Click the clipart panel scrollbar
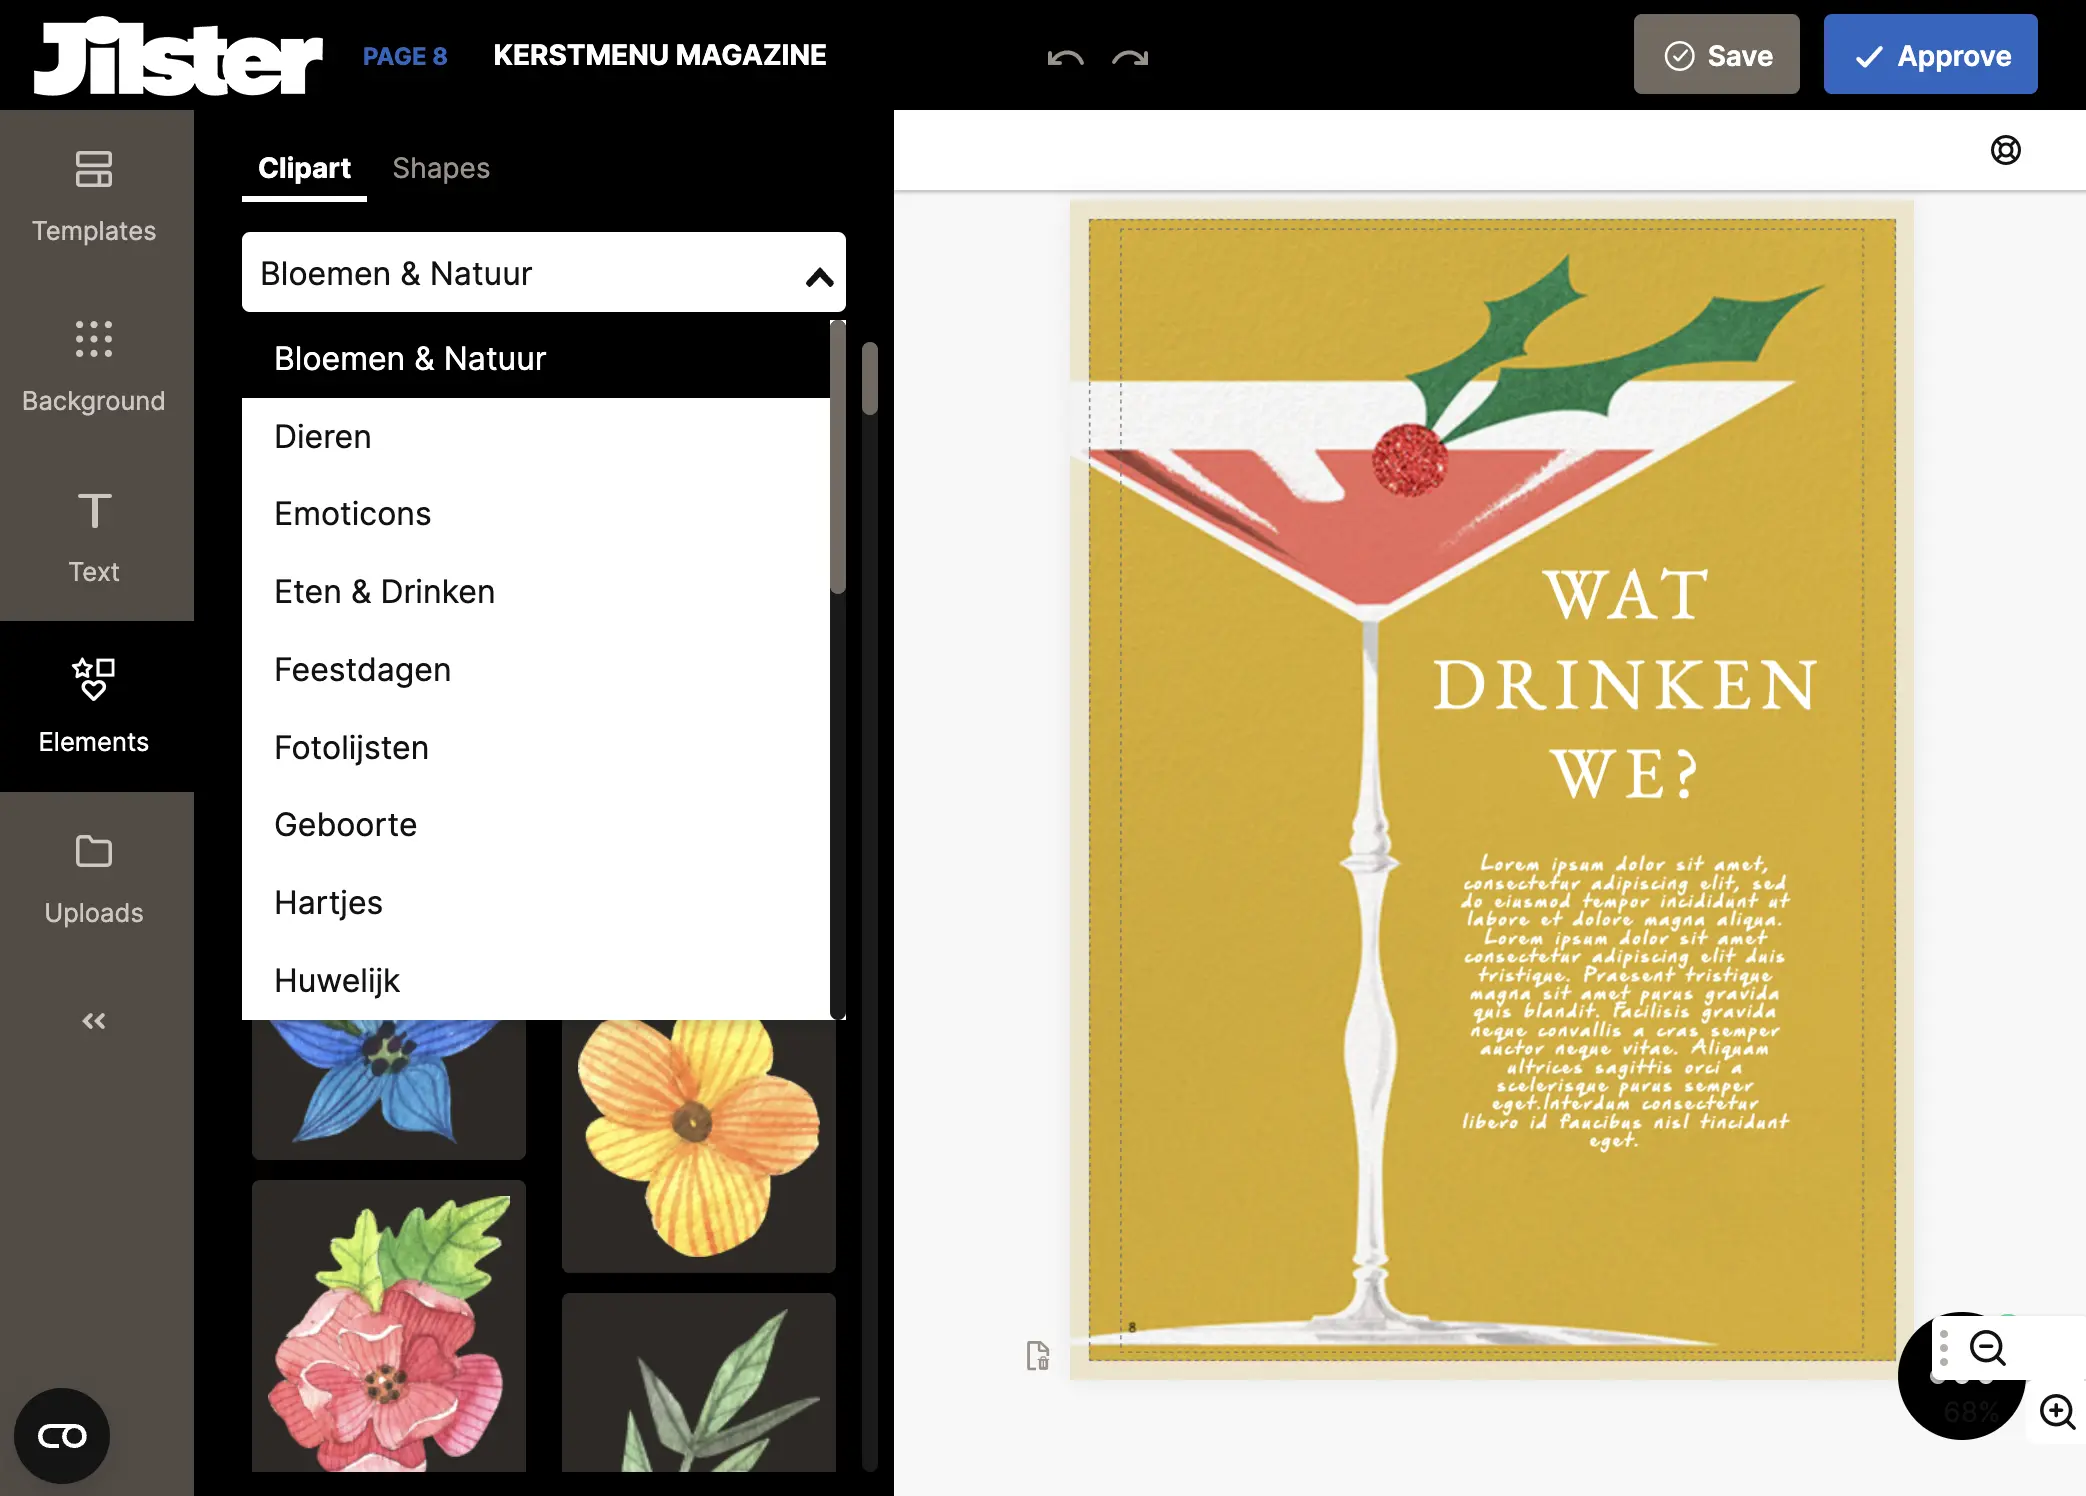2086x1496 pixels. point(870,378)
